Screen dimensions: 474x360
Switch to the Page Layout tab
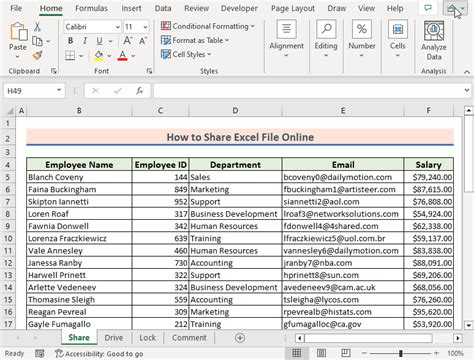pos(293,8)
